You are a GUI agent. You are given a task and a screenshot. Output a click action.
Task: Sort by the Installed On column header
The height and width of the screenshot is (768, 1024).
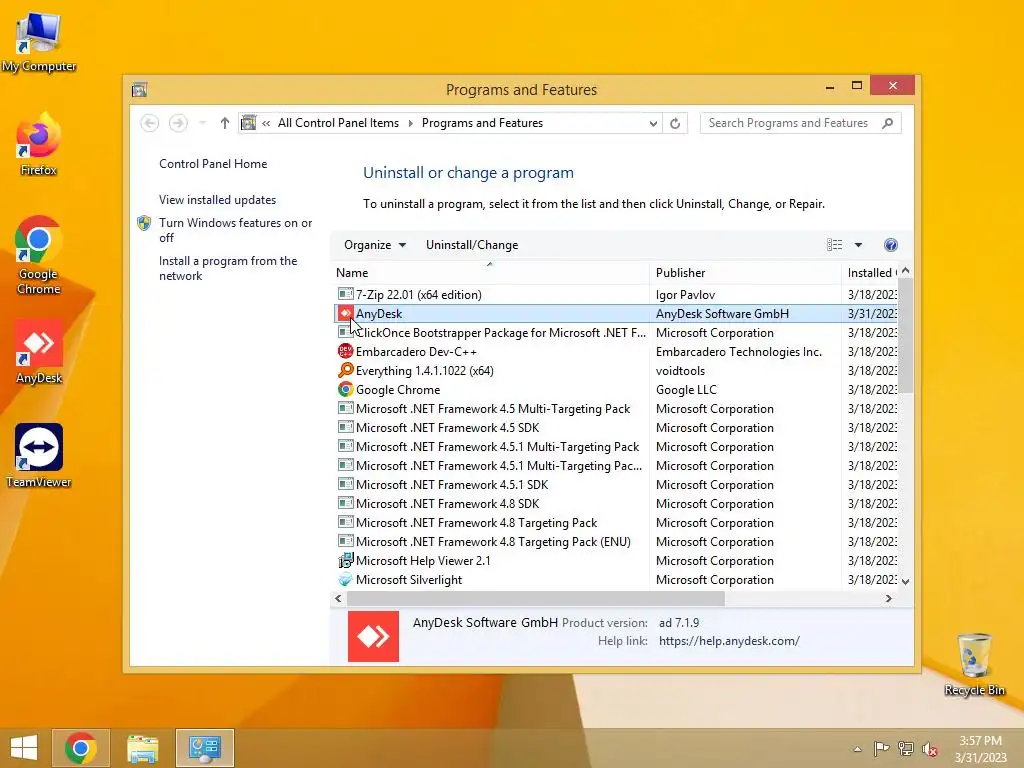[870, 273]
